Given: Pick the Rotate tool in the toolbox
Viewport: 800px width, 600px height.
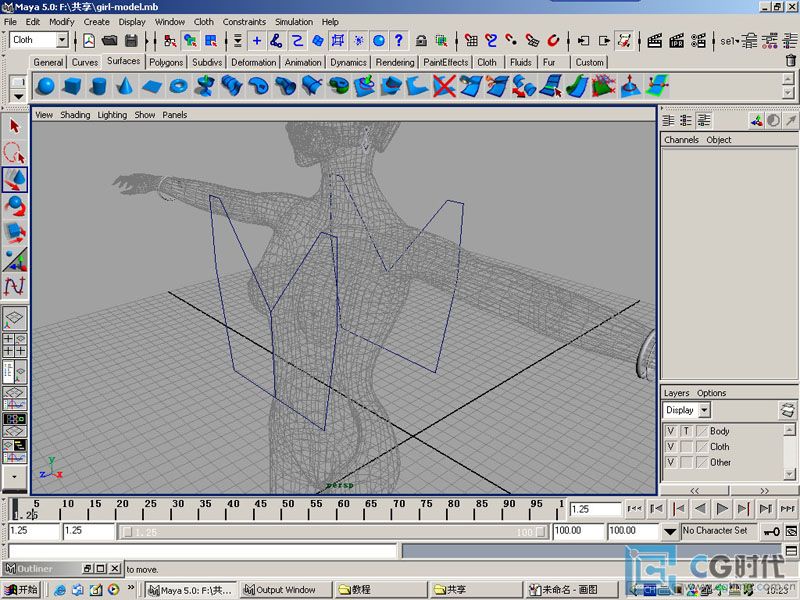Looking at the screenshot, I should [x=15, y=206].
